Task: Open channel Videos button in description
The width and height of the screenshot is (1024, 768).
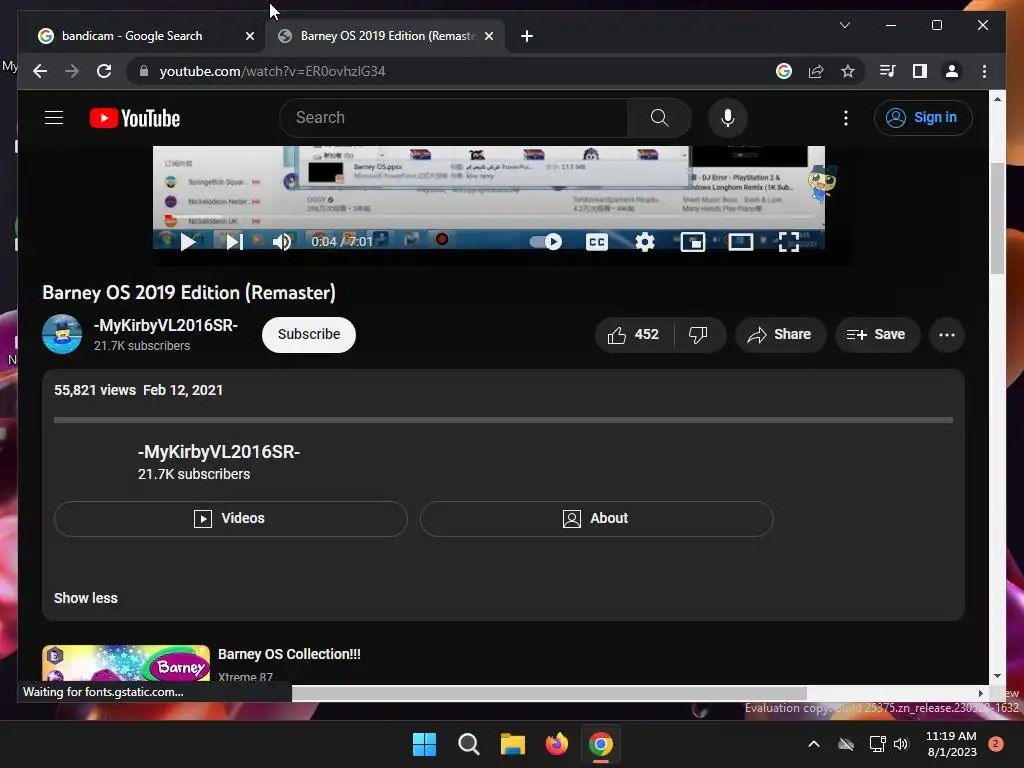Action: [231, 519]
